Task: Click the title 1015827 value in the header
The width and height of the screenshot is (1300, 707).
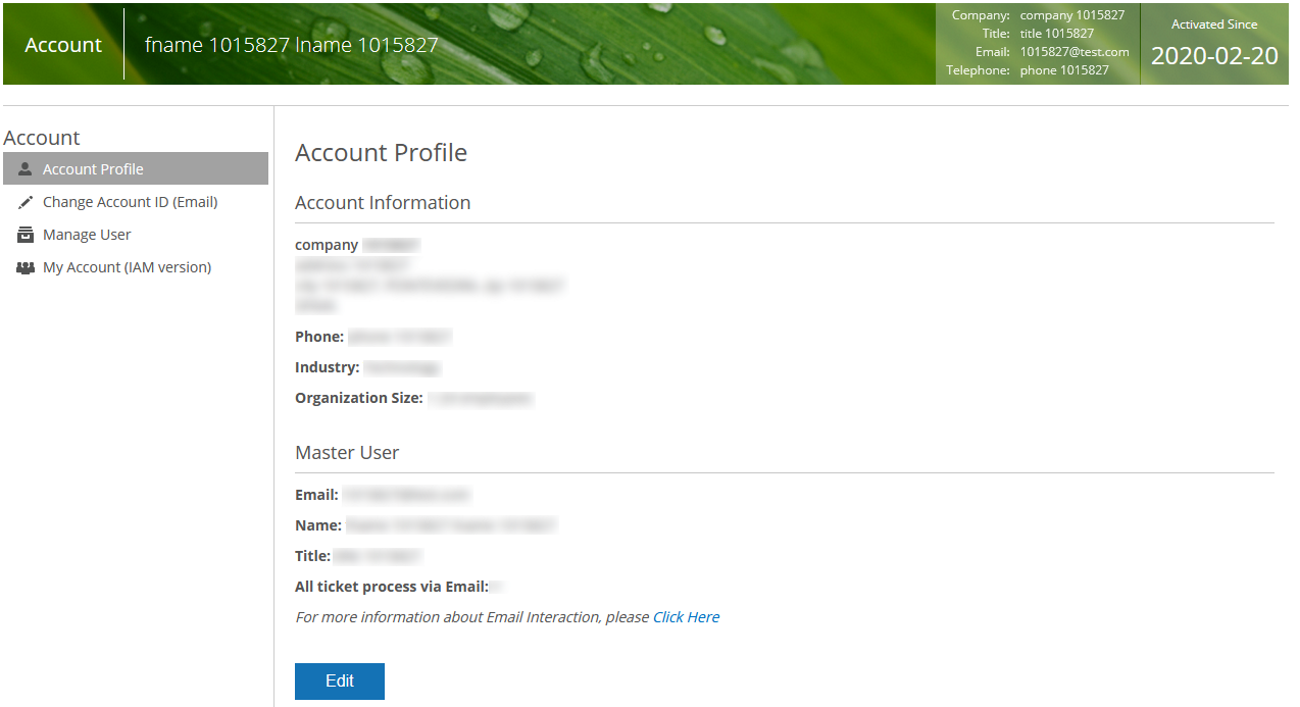Action: [1057, 33]
